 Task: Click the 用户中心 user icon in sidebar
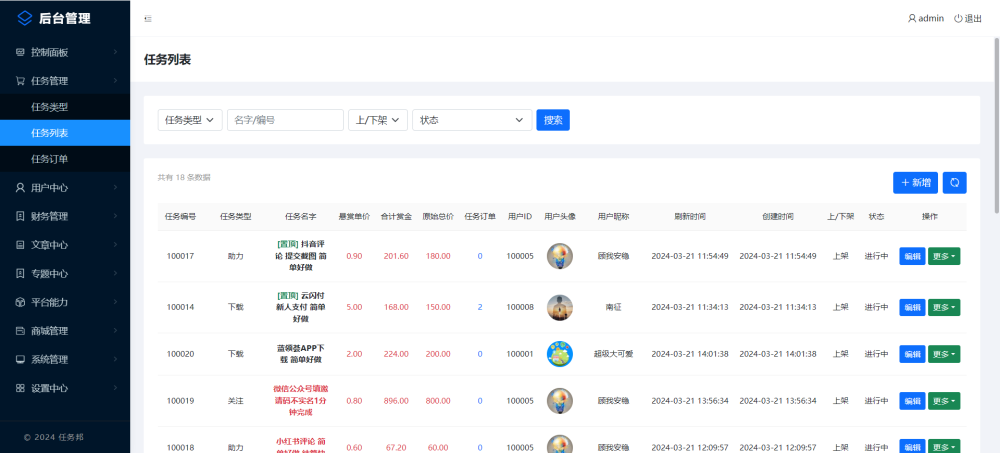[x=20, y=187]
